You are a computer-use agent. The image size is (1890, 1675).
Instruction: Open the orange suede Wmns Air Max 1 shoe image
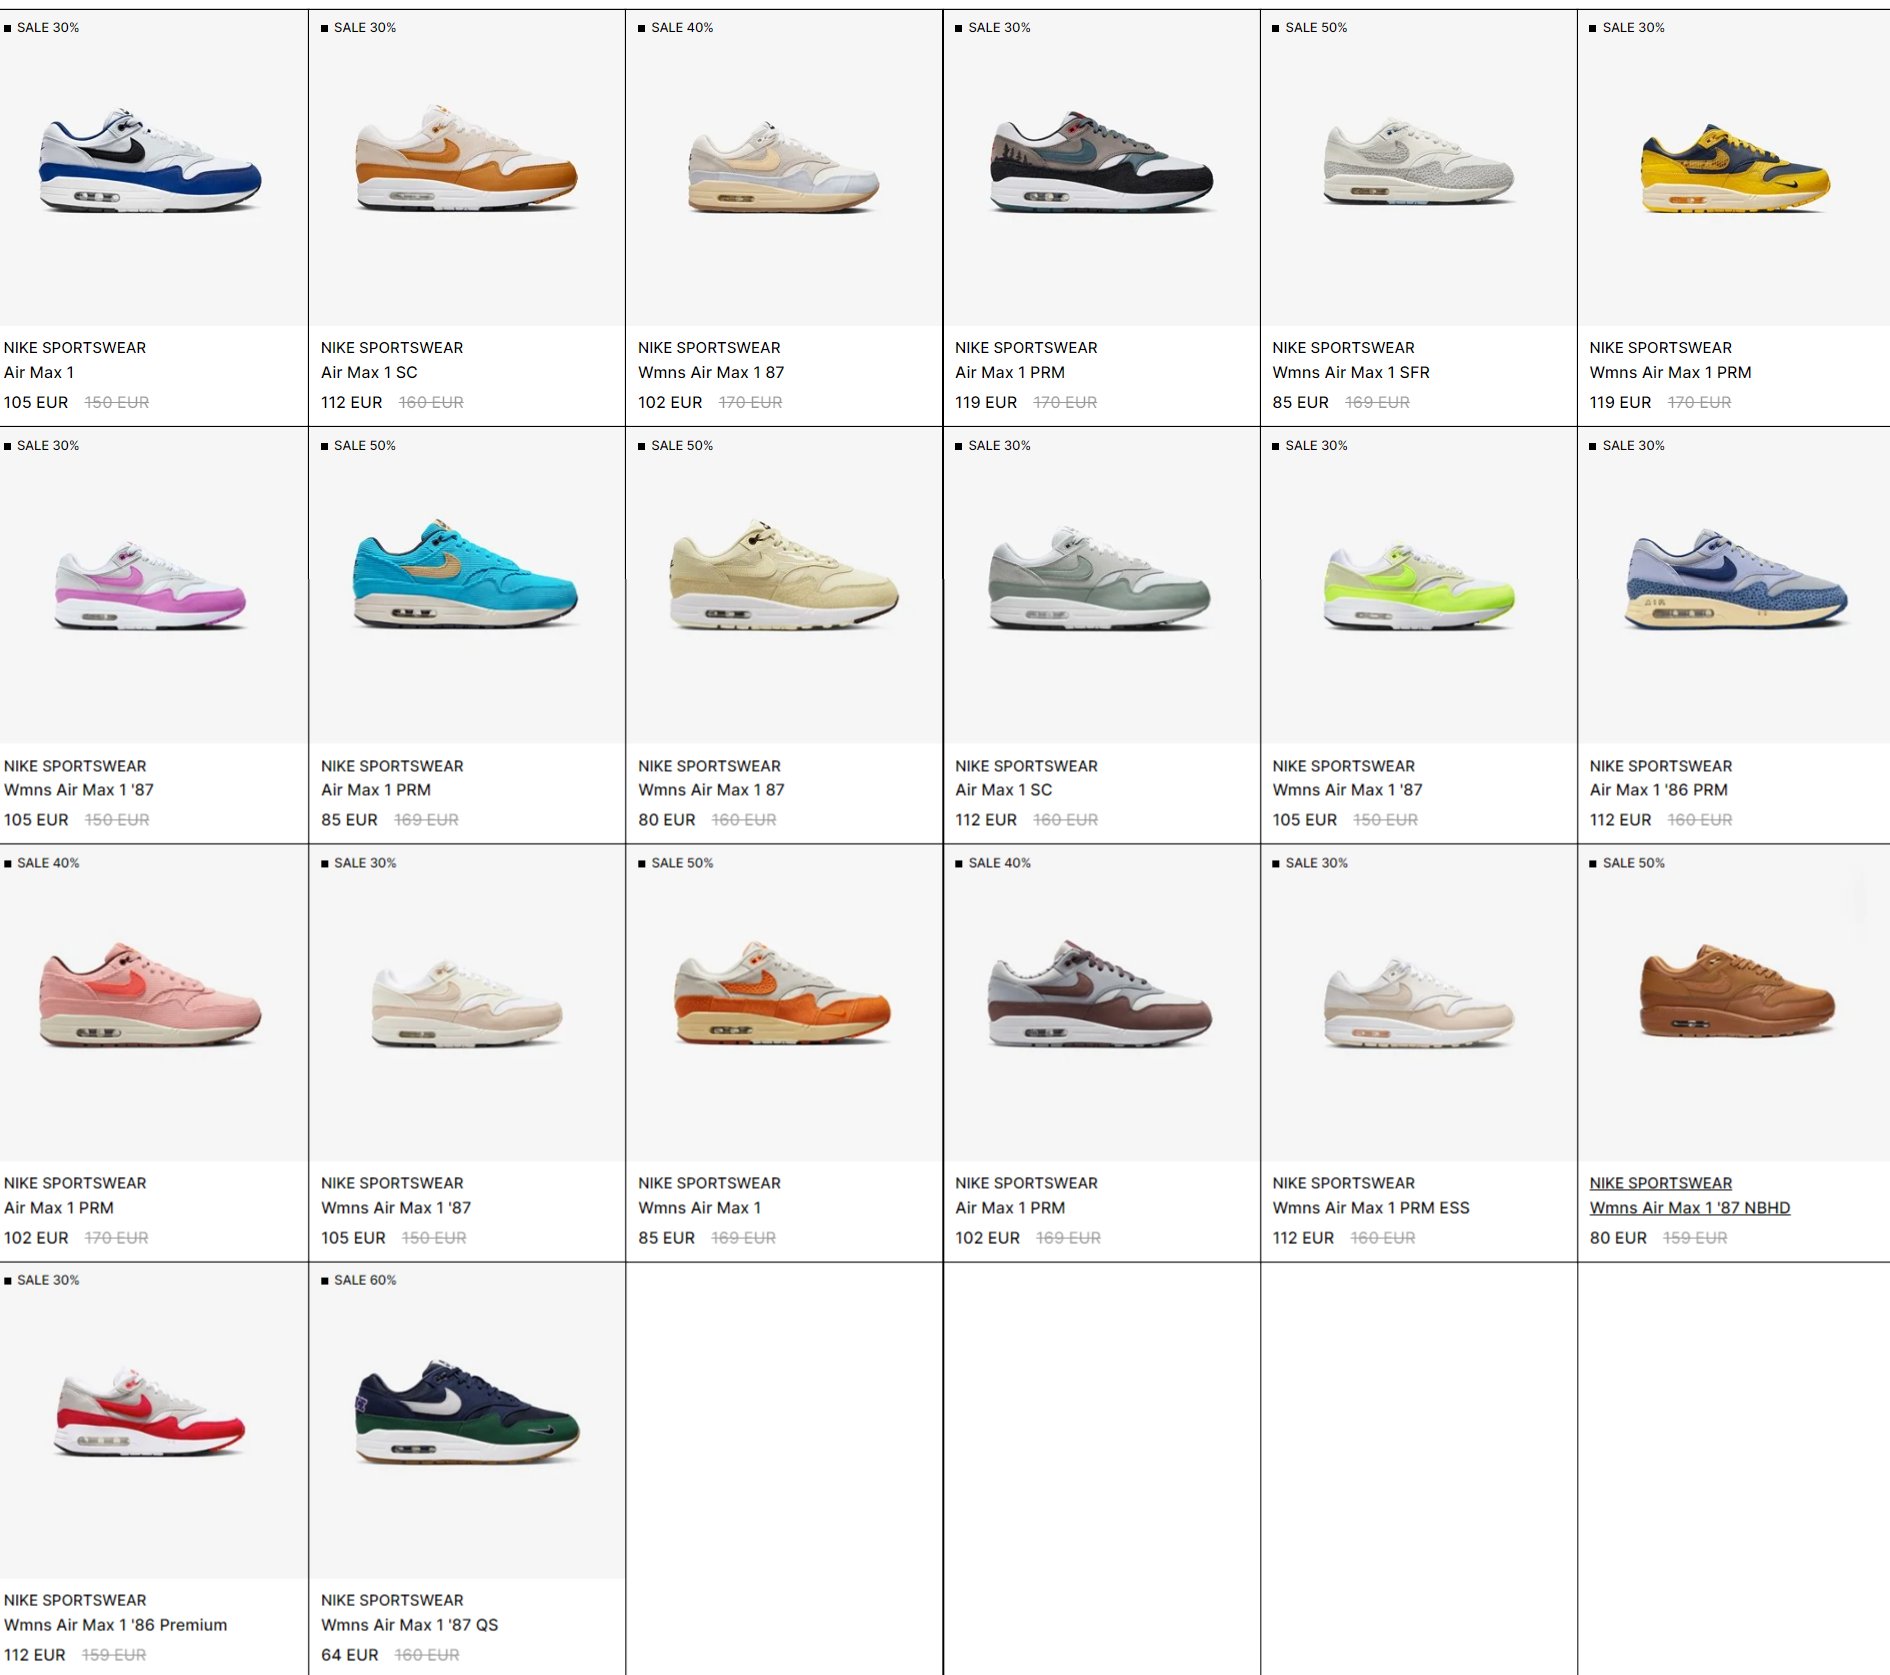(x=782, y=992)
